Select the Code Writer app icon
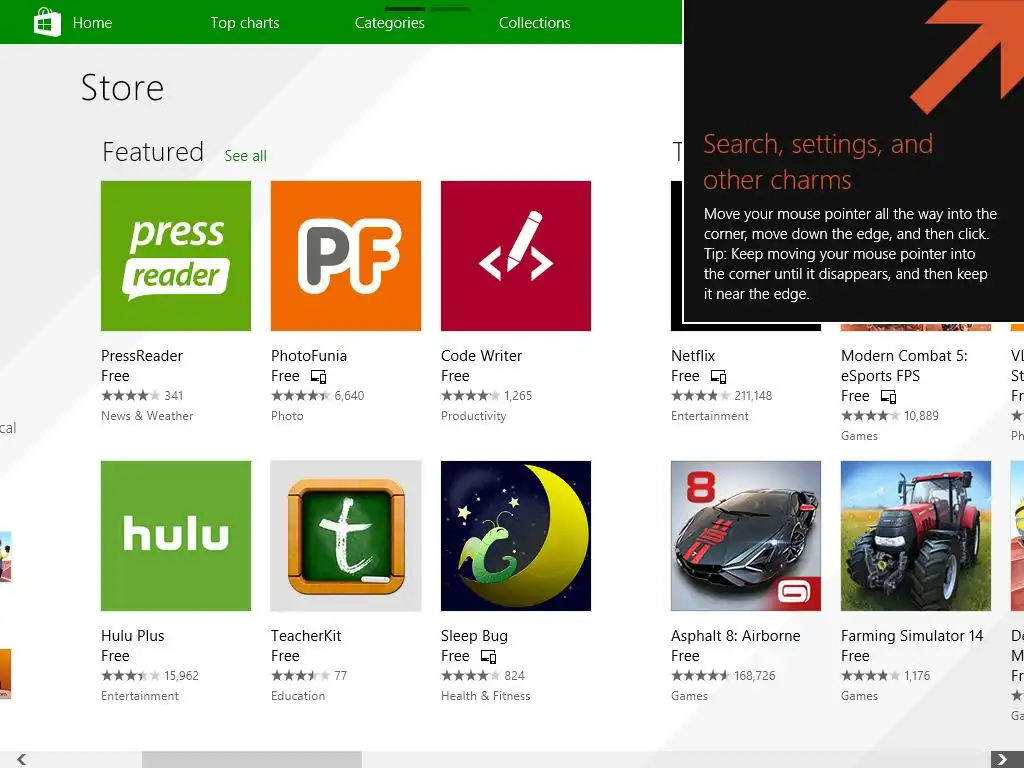Image resolution: width=1024 pixels, height=768 pixels. click(516, 256)
